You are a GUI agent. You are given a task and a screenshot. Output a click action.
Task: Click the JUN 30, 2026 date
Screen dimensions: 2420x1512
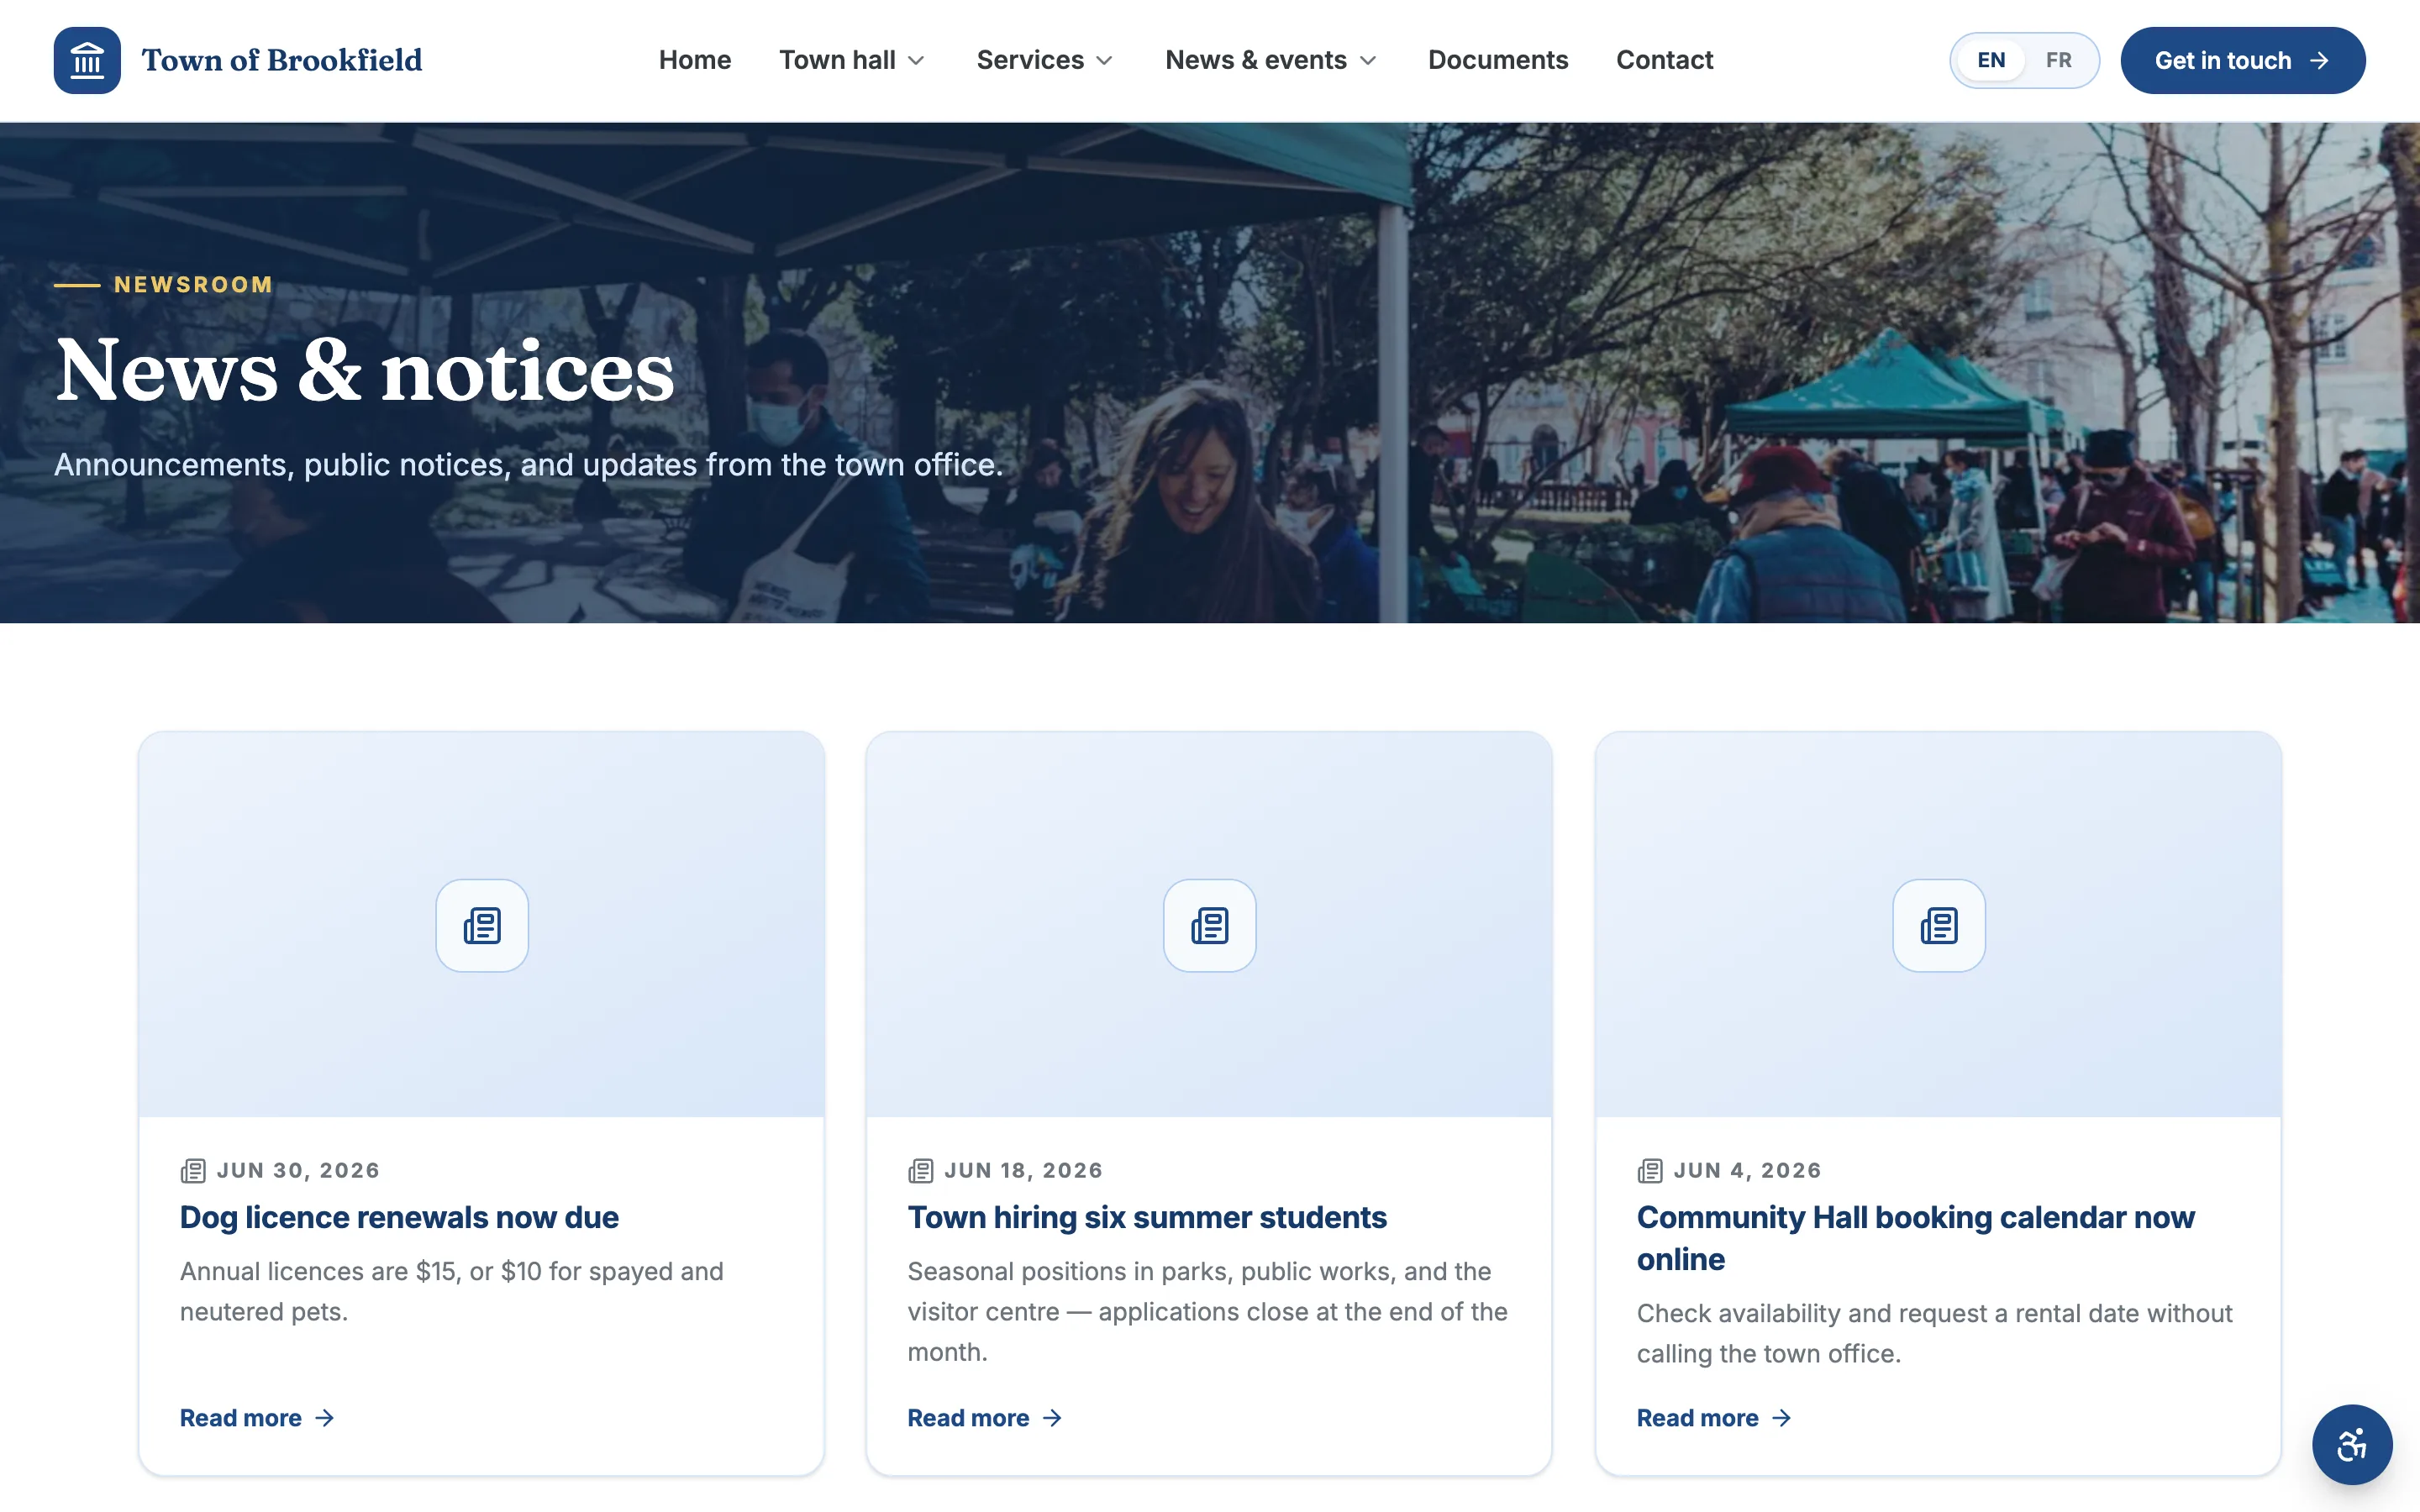298,1170
